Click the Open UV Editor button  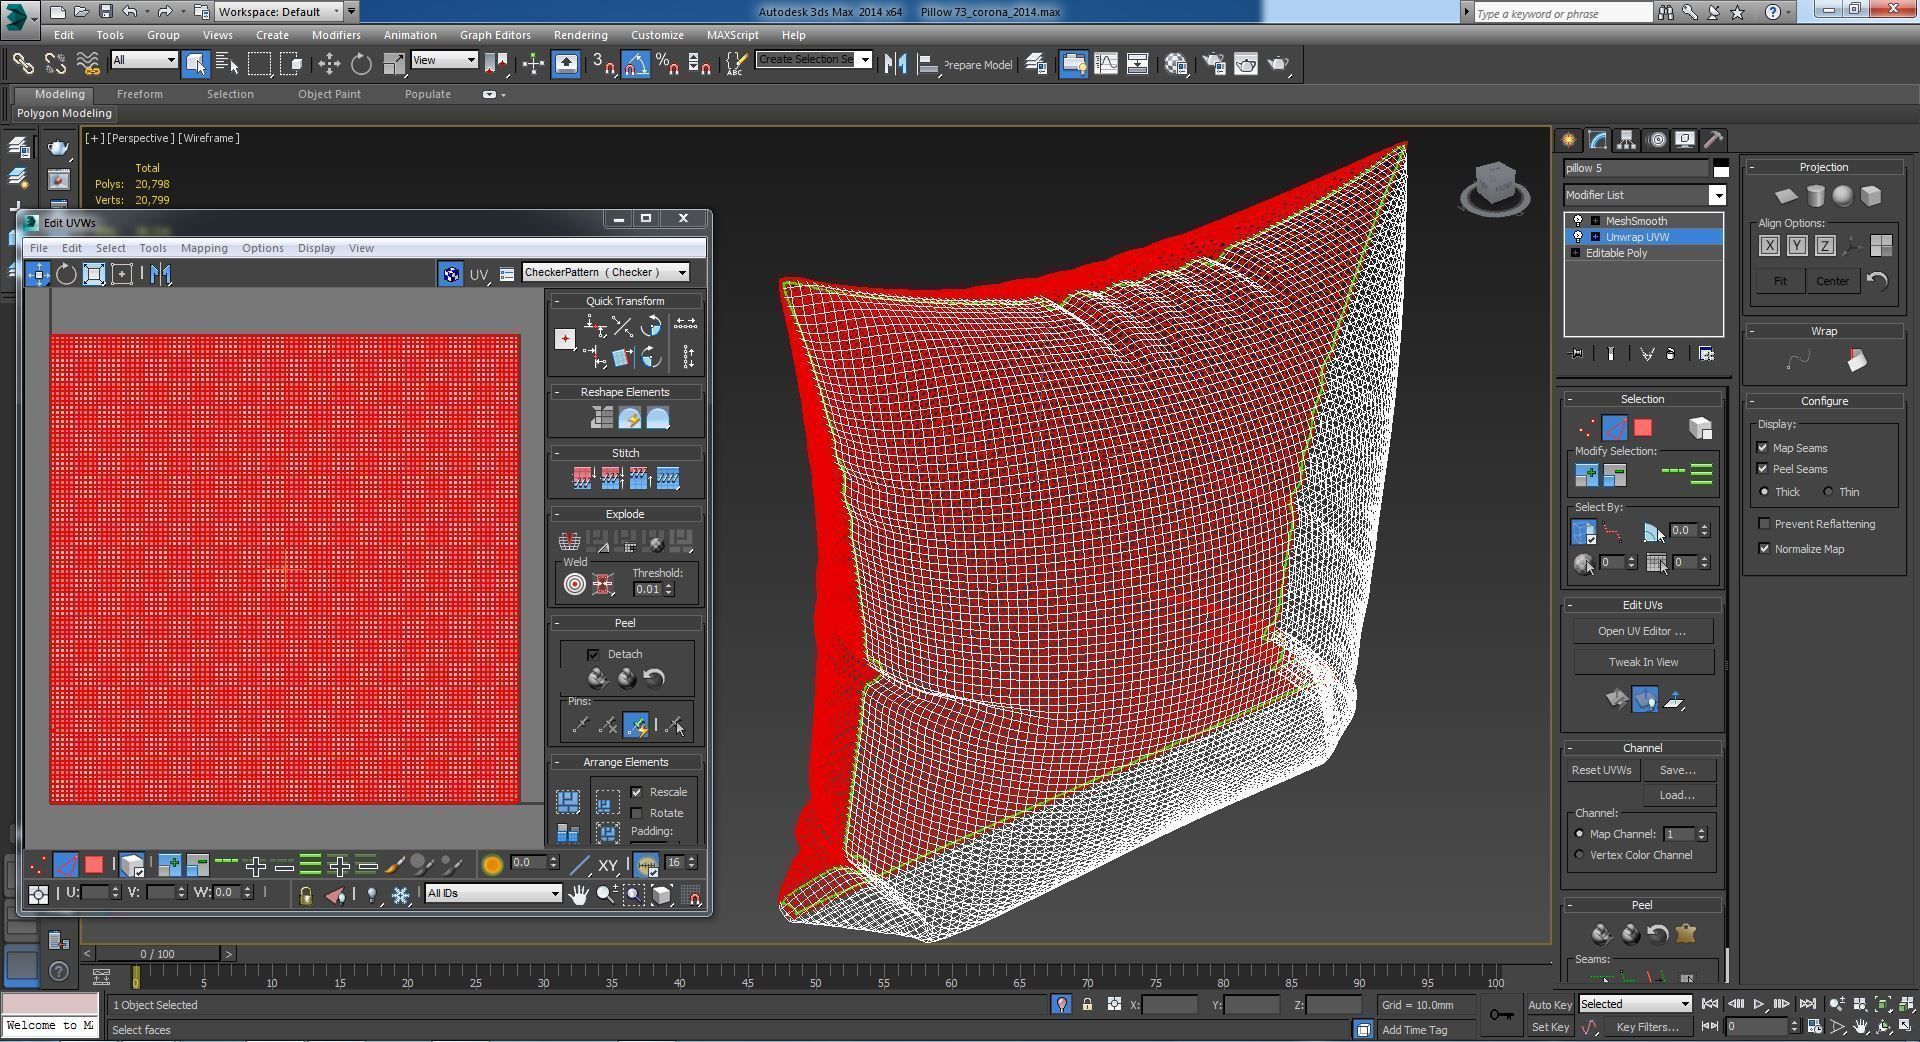(1642, 631)
